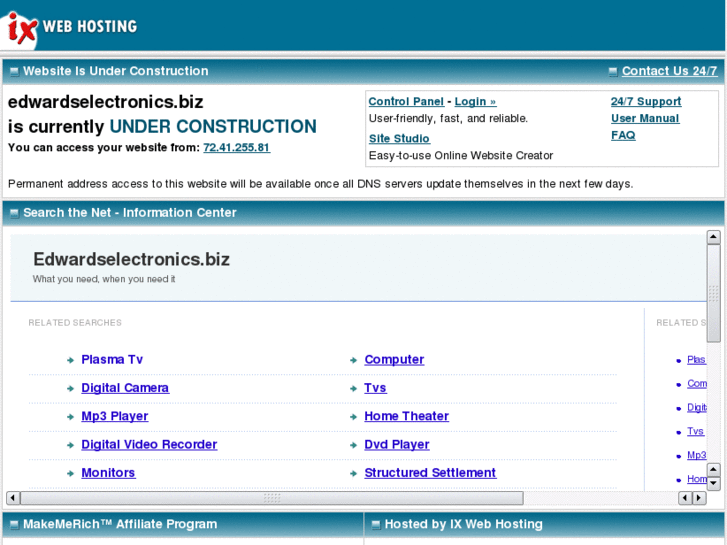Open the Dvd Player related search

[397, 445]
